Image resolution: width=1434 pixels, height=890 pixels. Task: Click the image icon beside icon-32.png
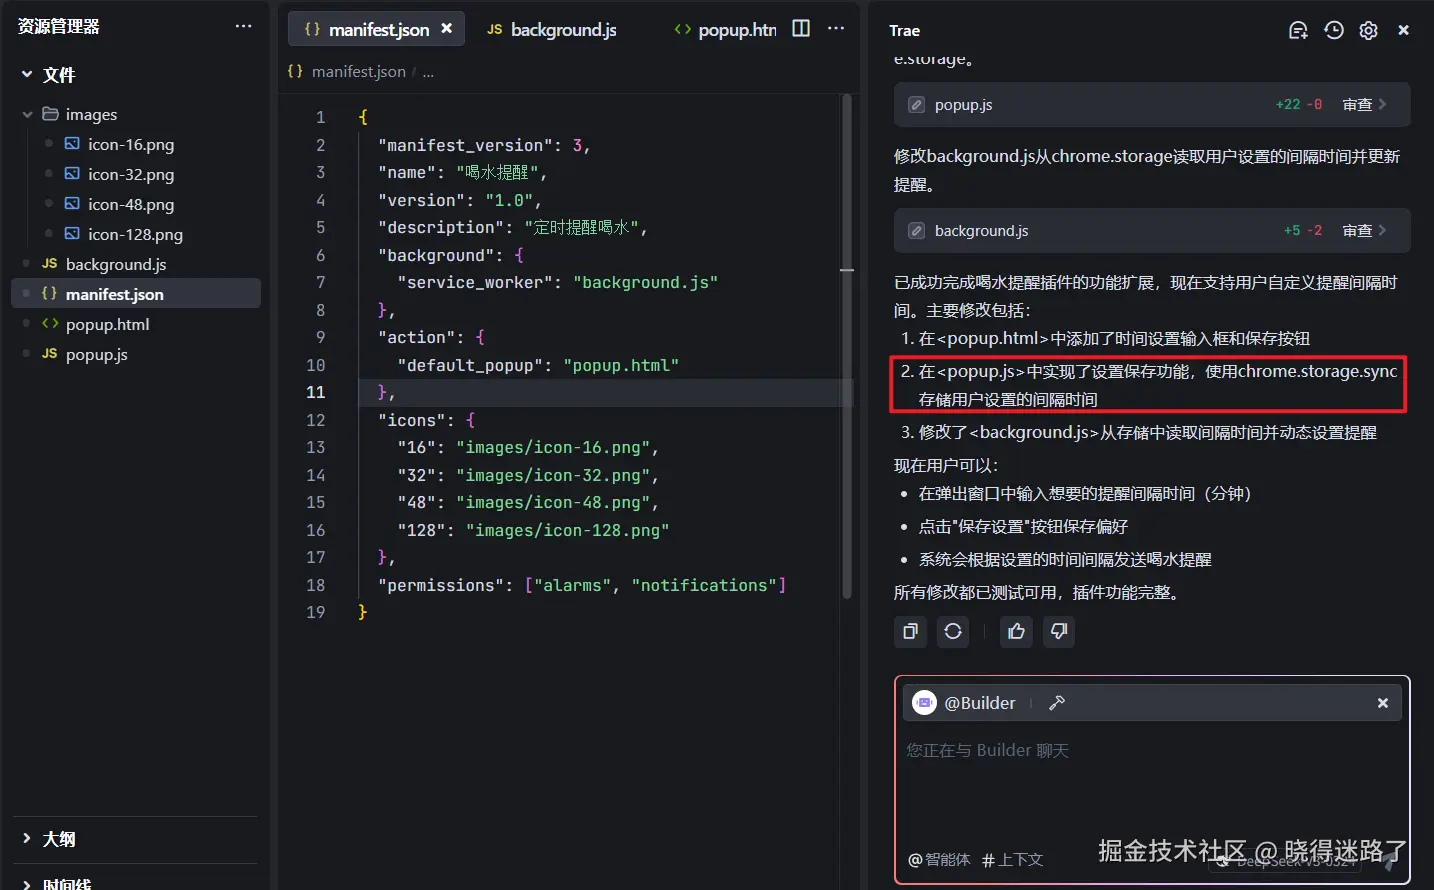72,174
